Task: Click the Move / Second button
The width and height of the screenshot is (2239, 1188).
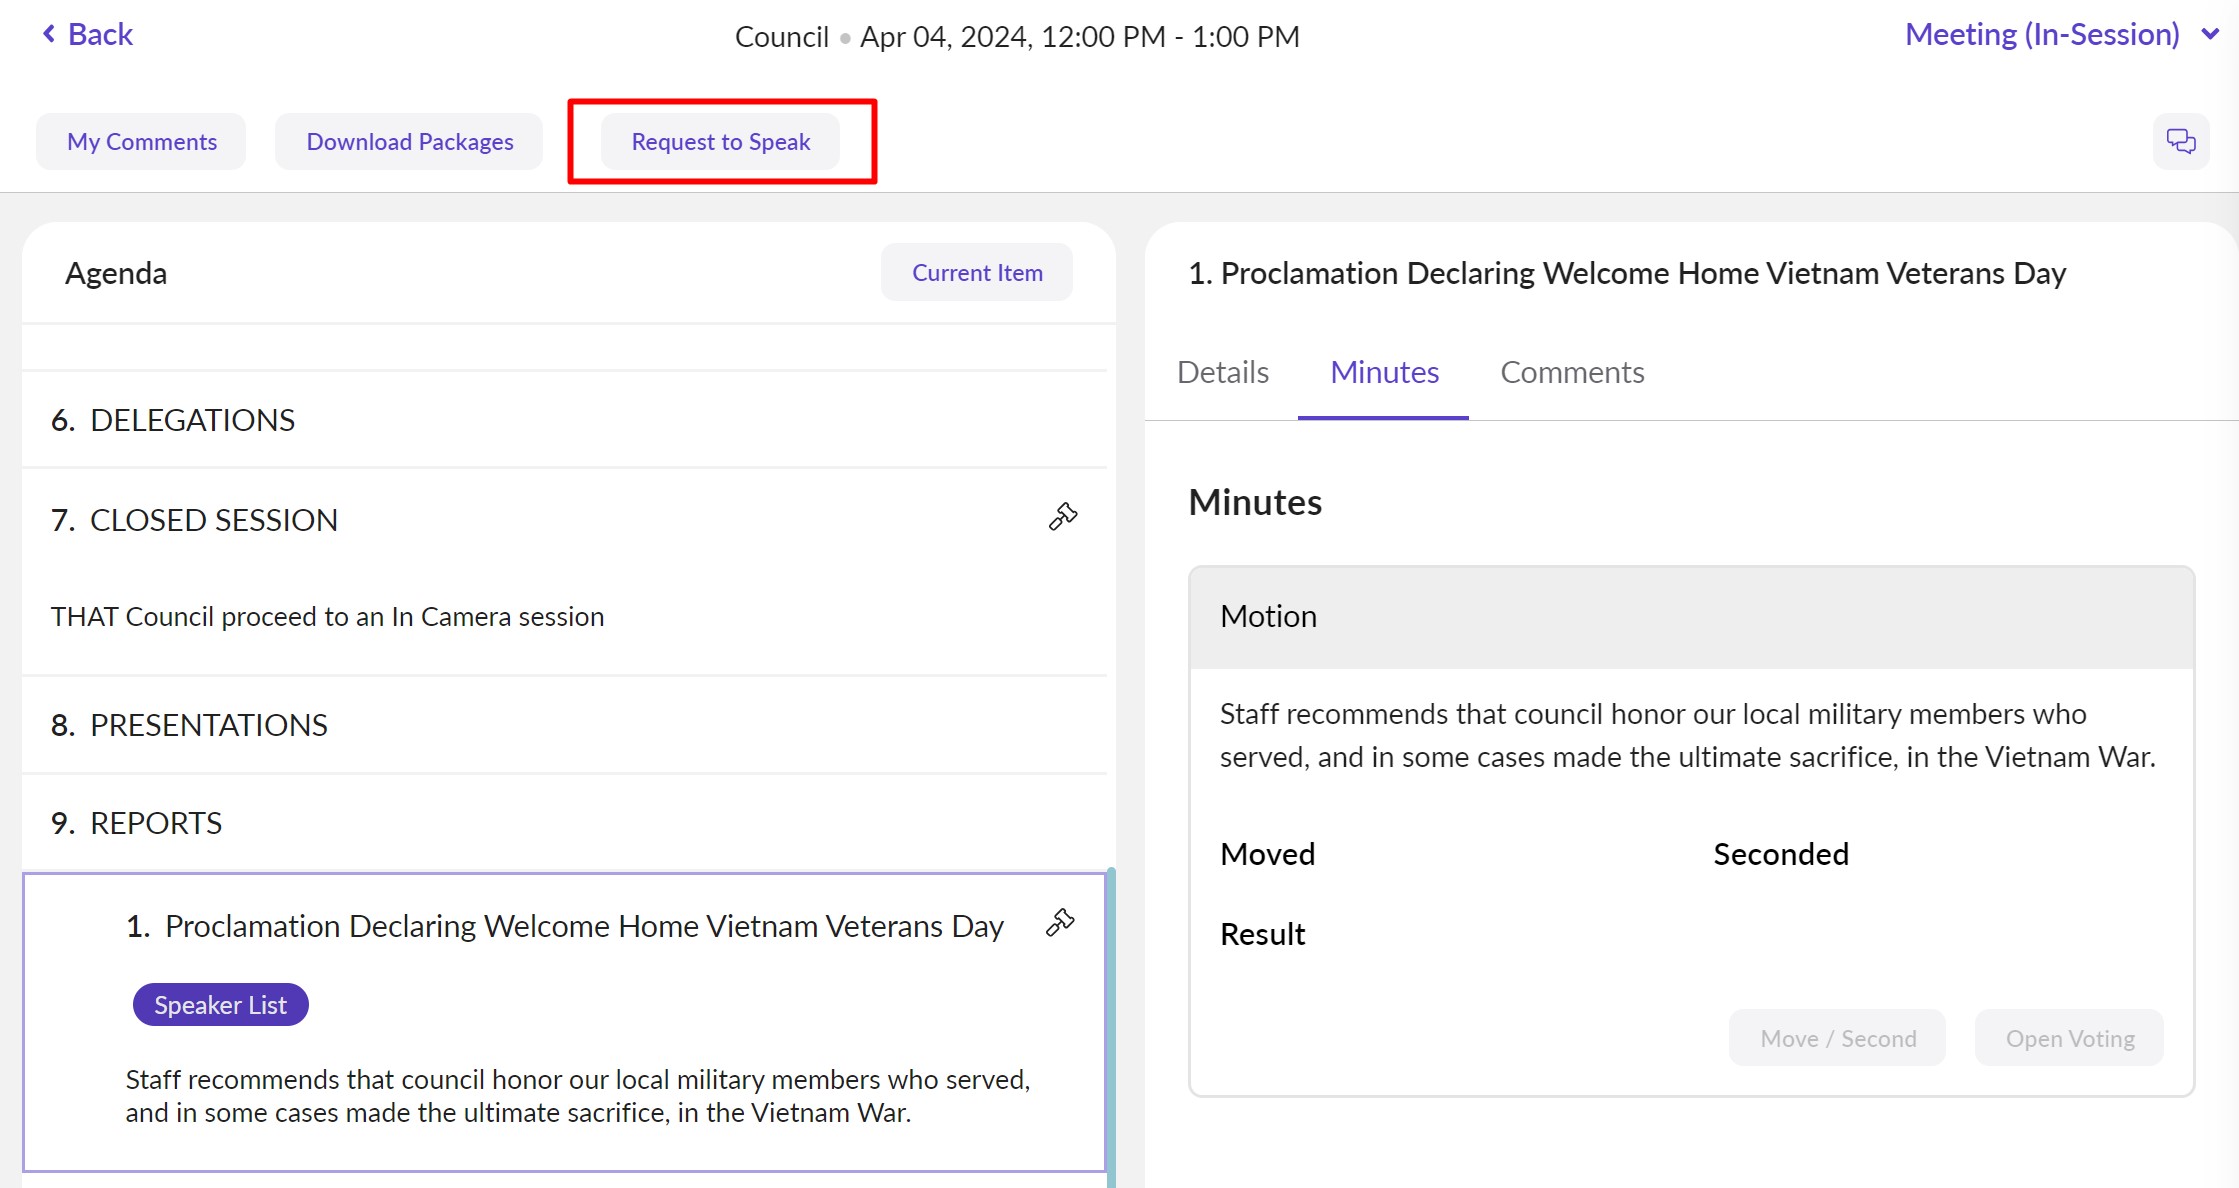Action: 1837,1038
